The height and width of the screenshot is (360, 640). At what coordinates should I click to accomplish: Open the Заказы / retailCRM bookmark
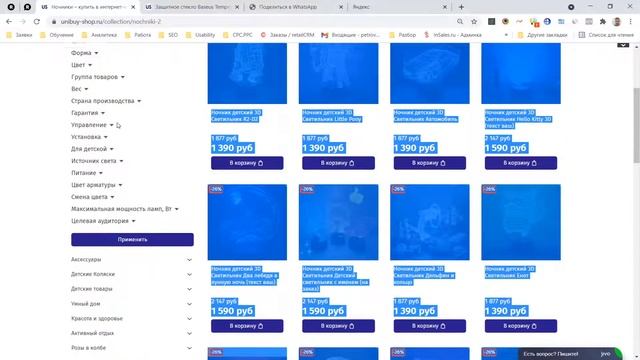click(x=288, y=35)
